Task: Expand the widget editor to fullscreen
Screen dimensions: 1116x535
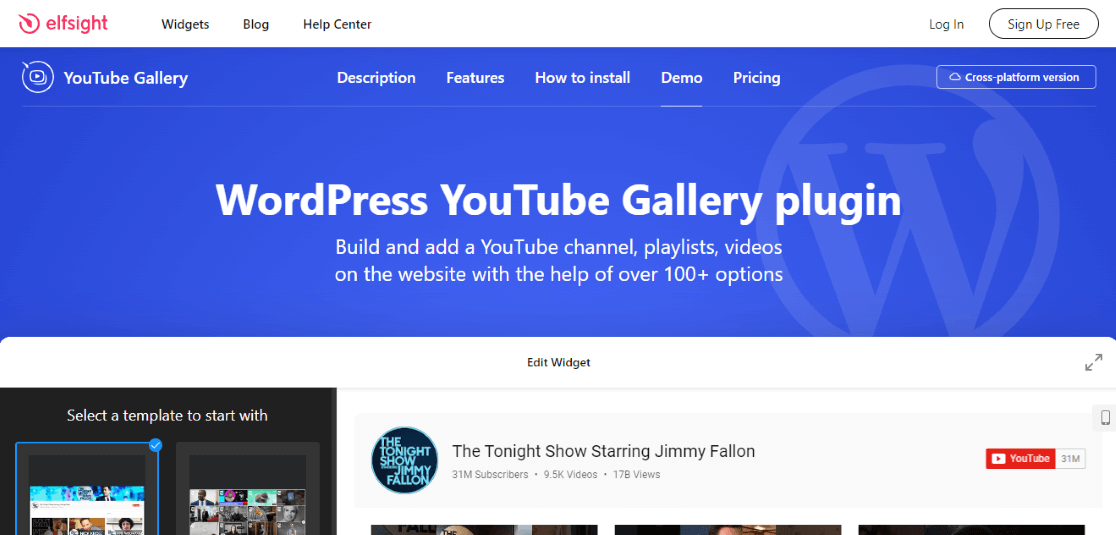Action: pyautogui.click(x=1093, y=362)
